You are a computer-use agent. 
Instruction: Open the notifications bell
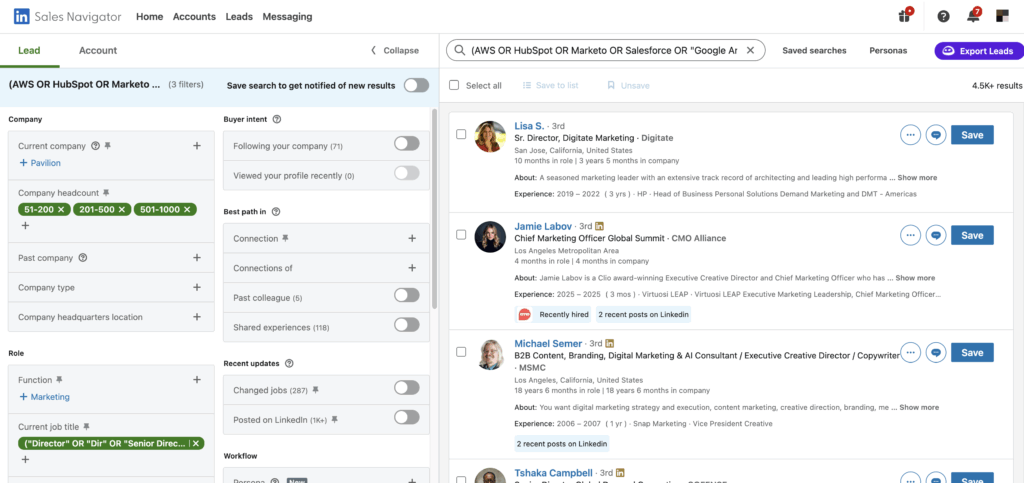(974, 16)
